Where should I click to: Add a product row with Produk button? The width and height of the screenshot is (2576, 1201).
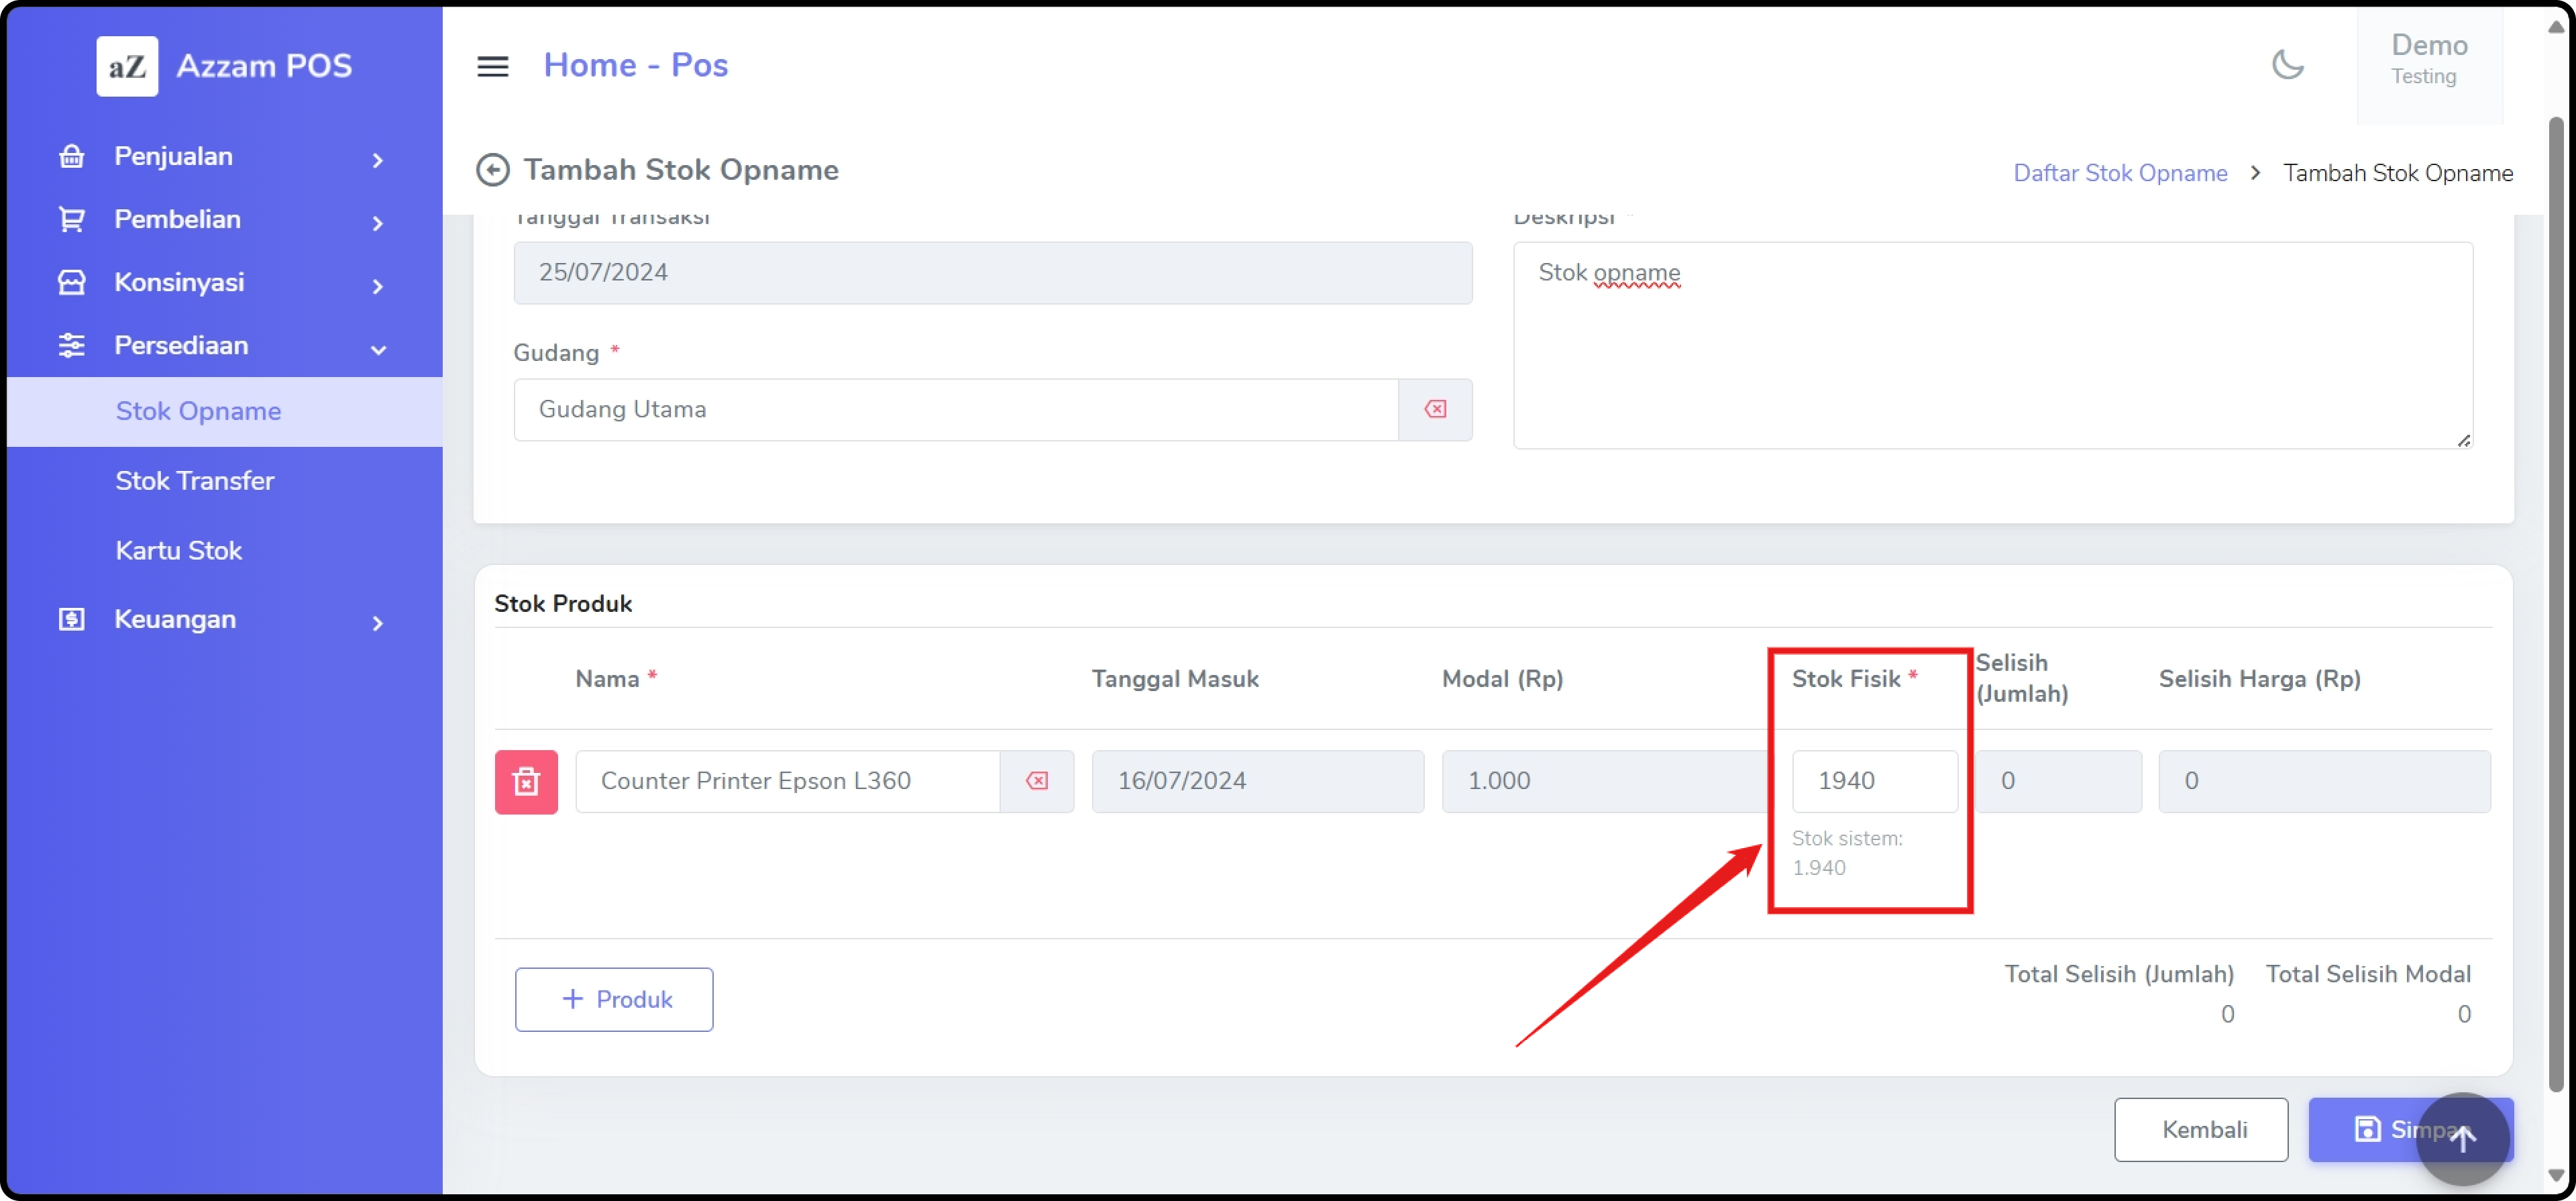point(614,999)
